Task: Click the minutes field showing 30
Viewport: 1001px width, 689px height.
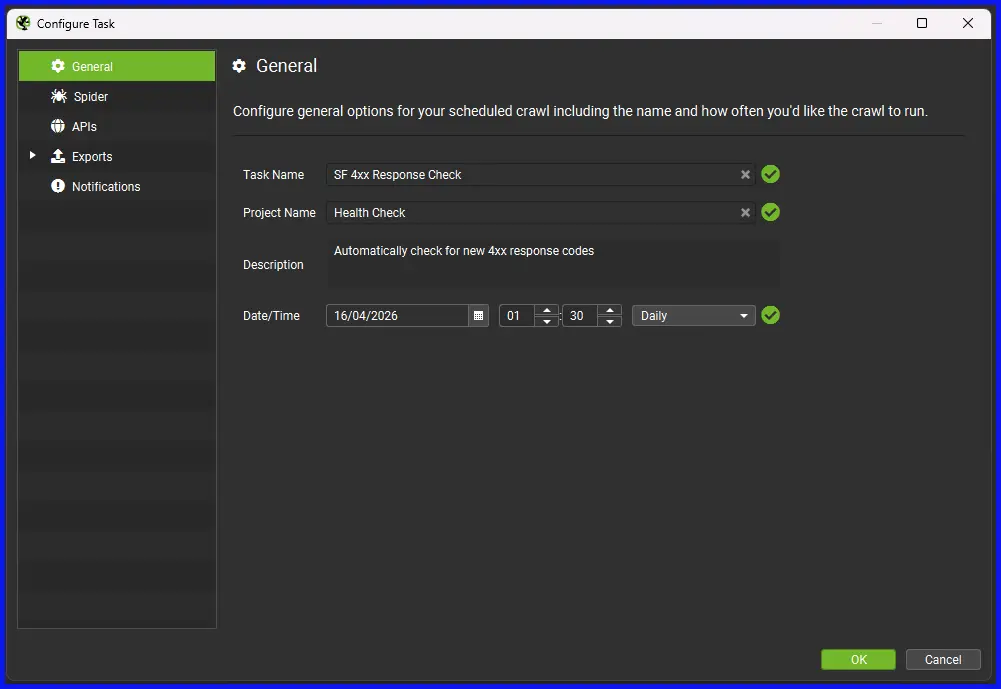Action: click(x=580, y=315)
